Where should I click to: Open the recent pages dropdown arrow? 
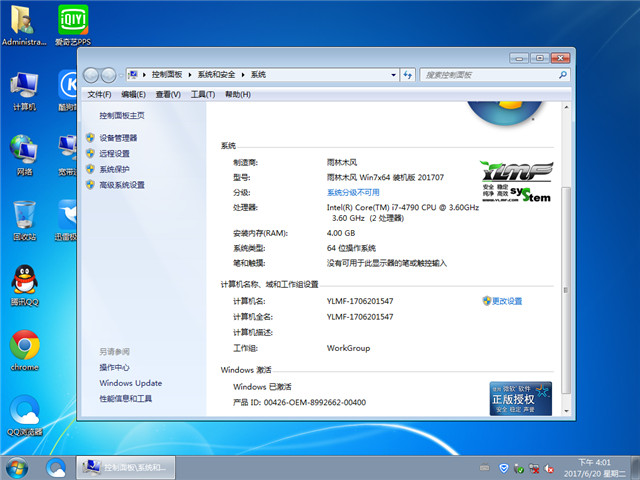point(121,76)
